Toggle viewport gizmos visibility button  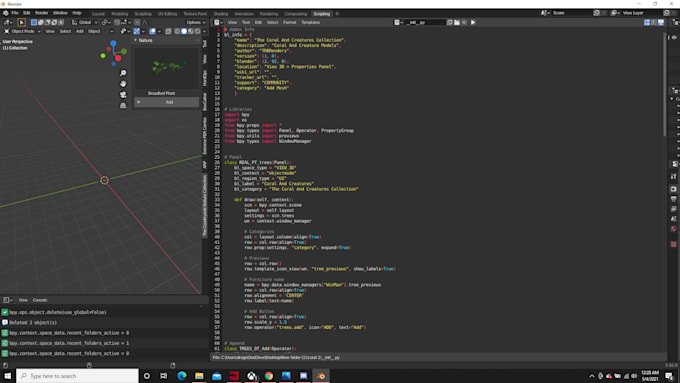coord(137,31)
